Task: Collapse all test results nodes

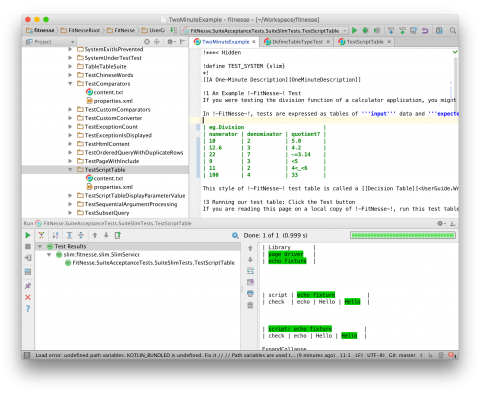Action: (81, 235)
